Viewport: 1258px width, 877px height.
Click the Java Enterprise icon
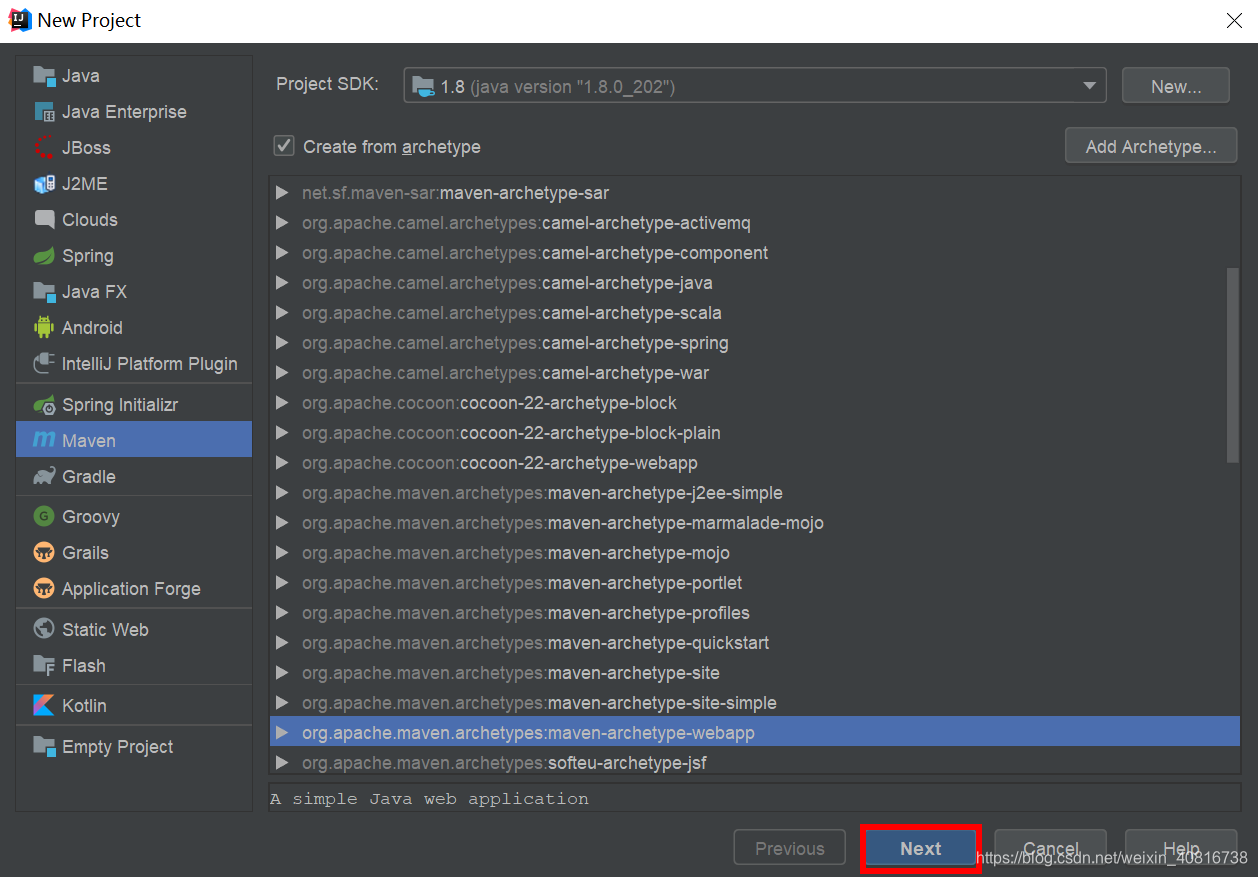tap(44, 112)
